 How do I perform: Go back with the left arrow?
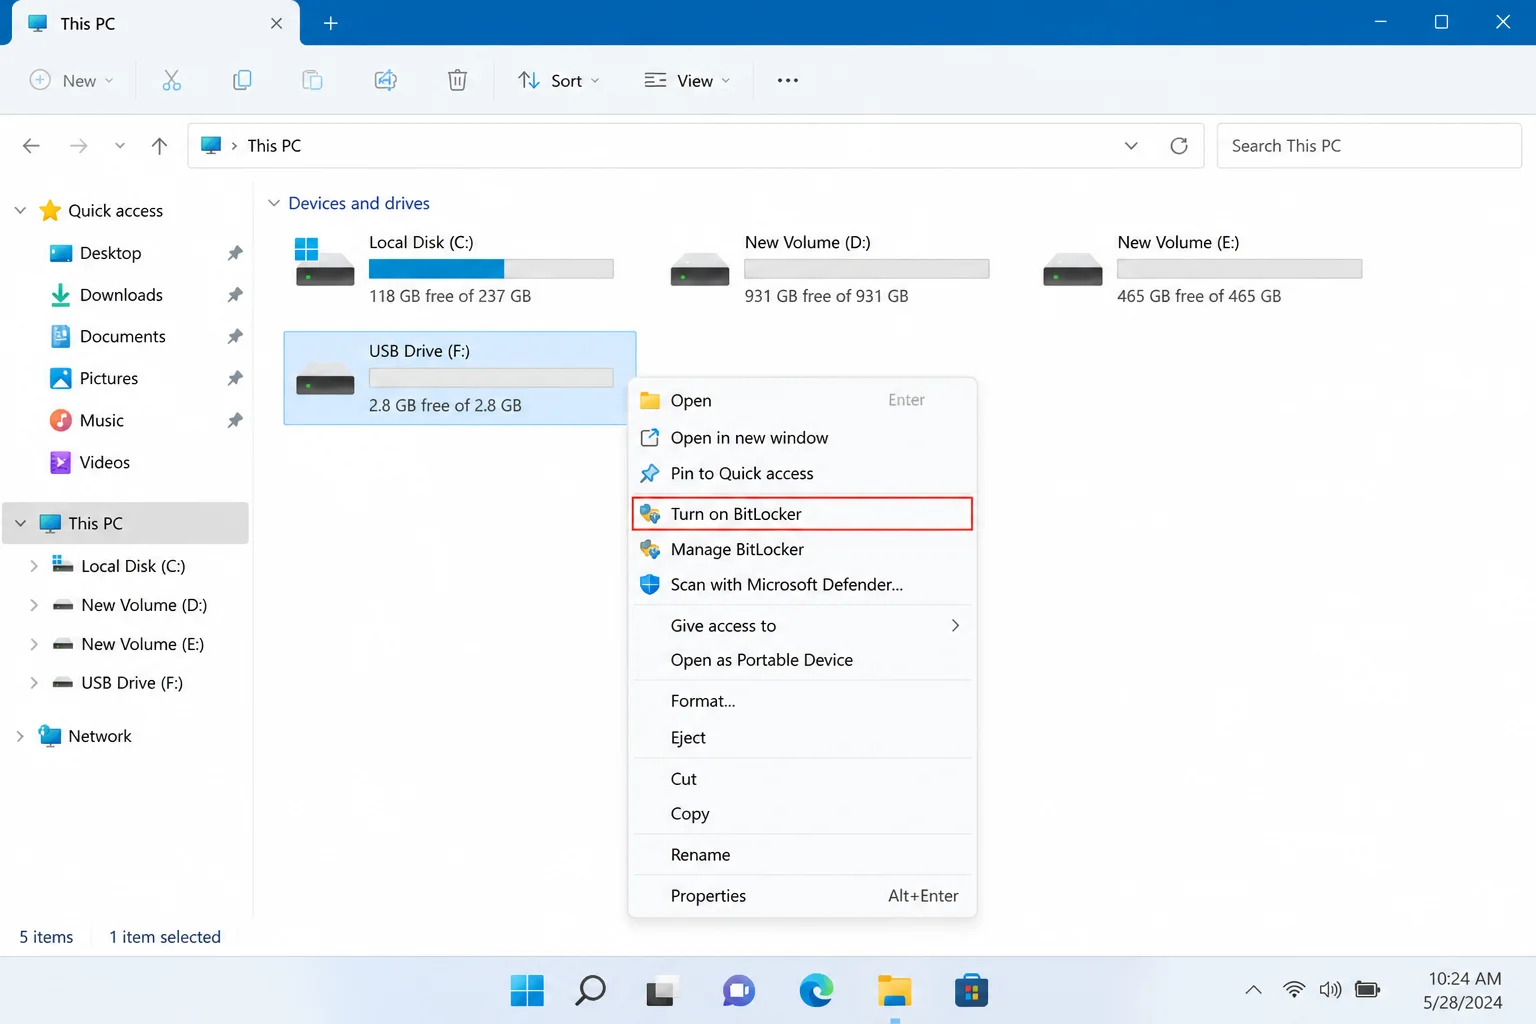tap(31, 146)
